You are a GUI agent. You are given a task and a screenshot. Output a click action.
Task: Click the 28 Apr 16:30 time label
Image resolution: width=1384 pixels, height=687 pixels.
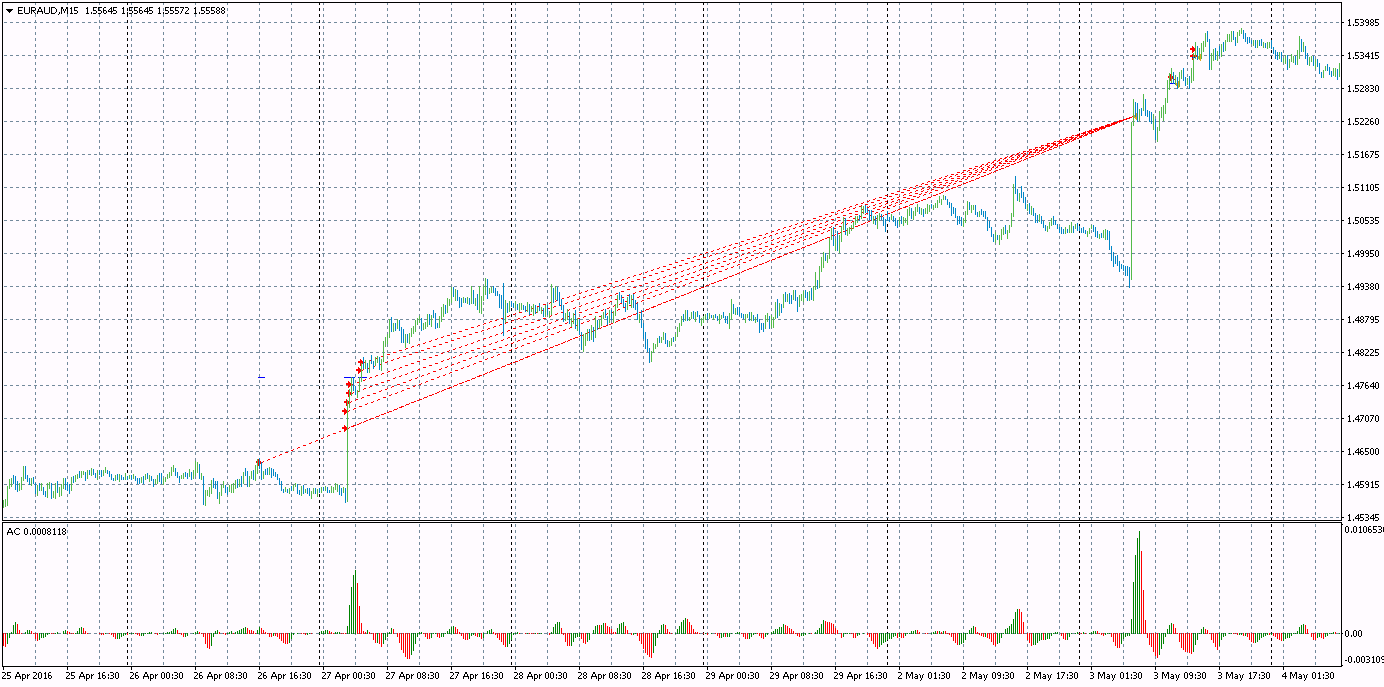click(x=668, y=676)
